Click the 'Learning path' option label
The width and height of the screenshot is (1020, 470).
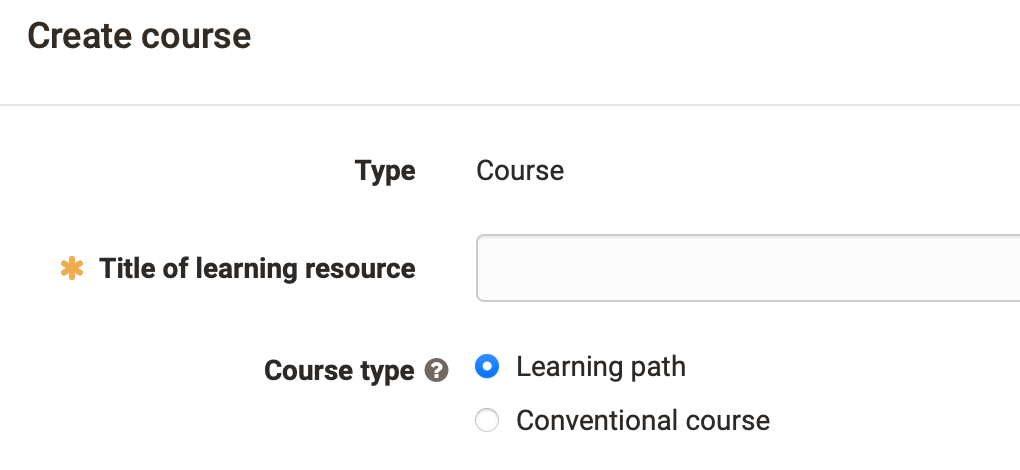pos(600,367)
